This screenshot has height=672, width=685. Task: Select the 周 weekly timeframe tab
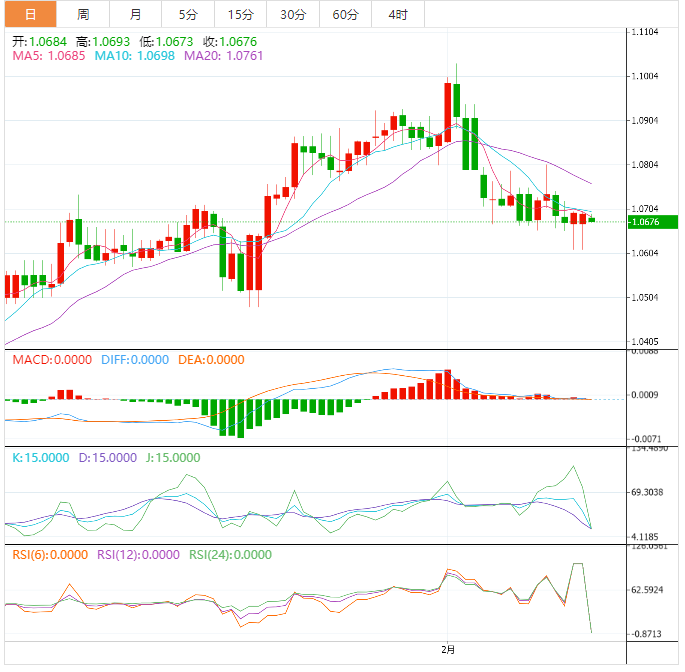click(83, 14)
